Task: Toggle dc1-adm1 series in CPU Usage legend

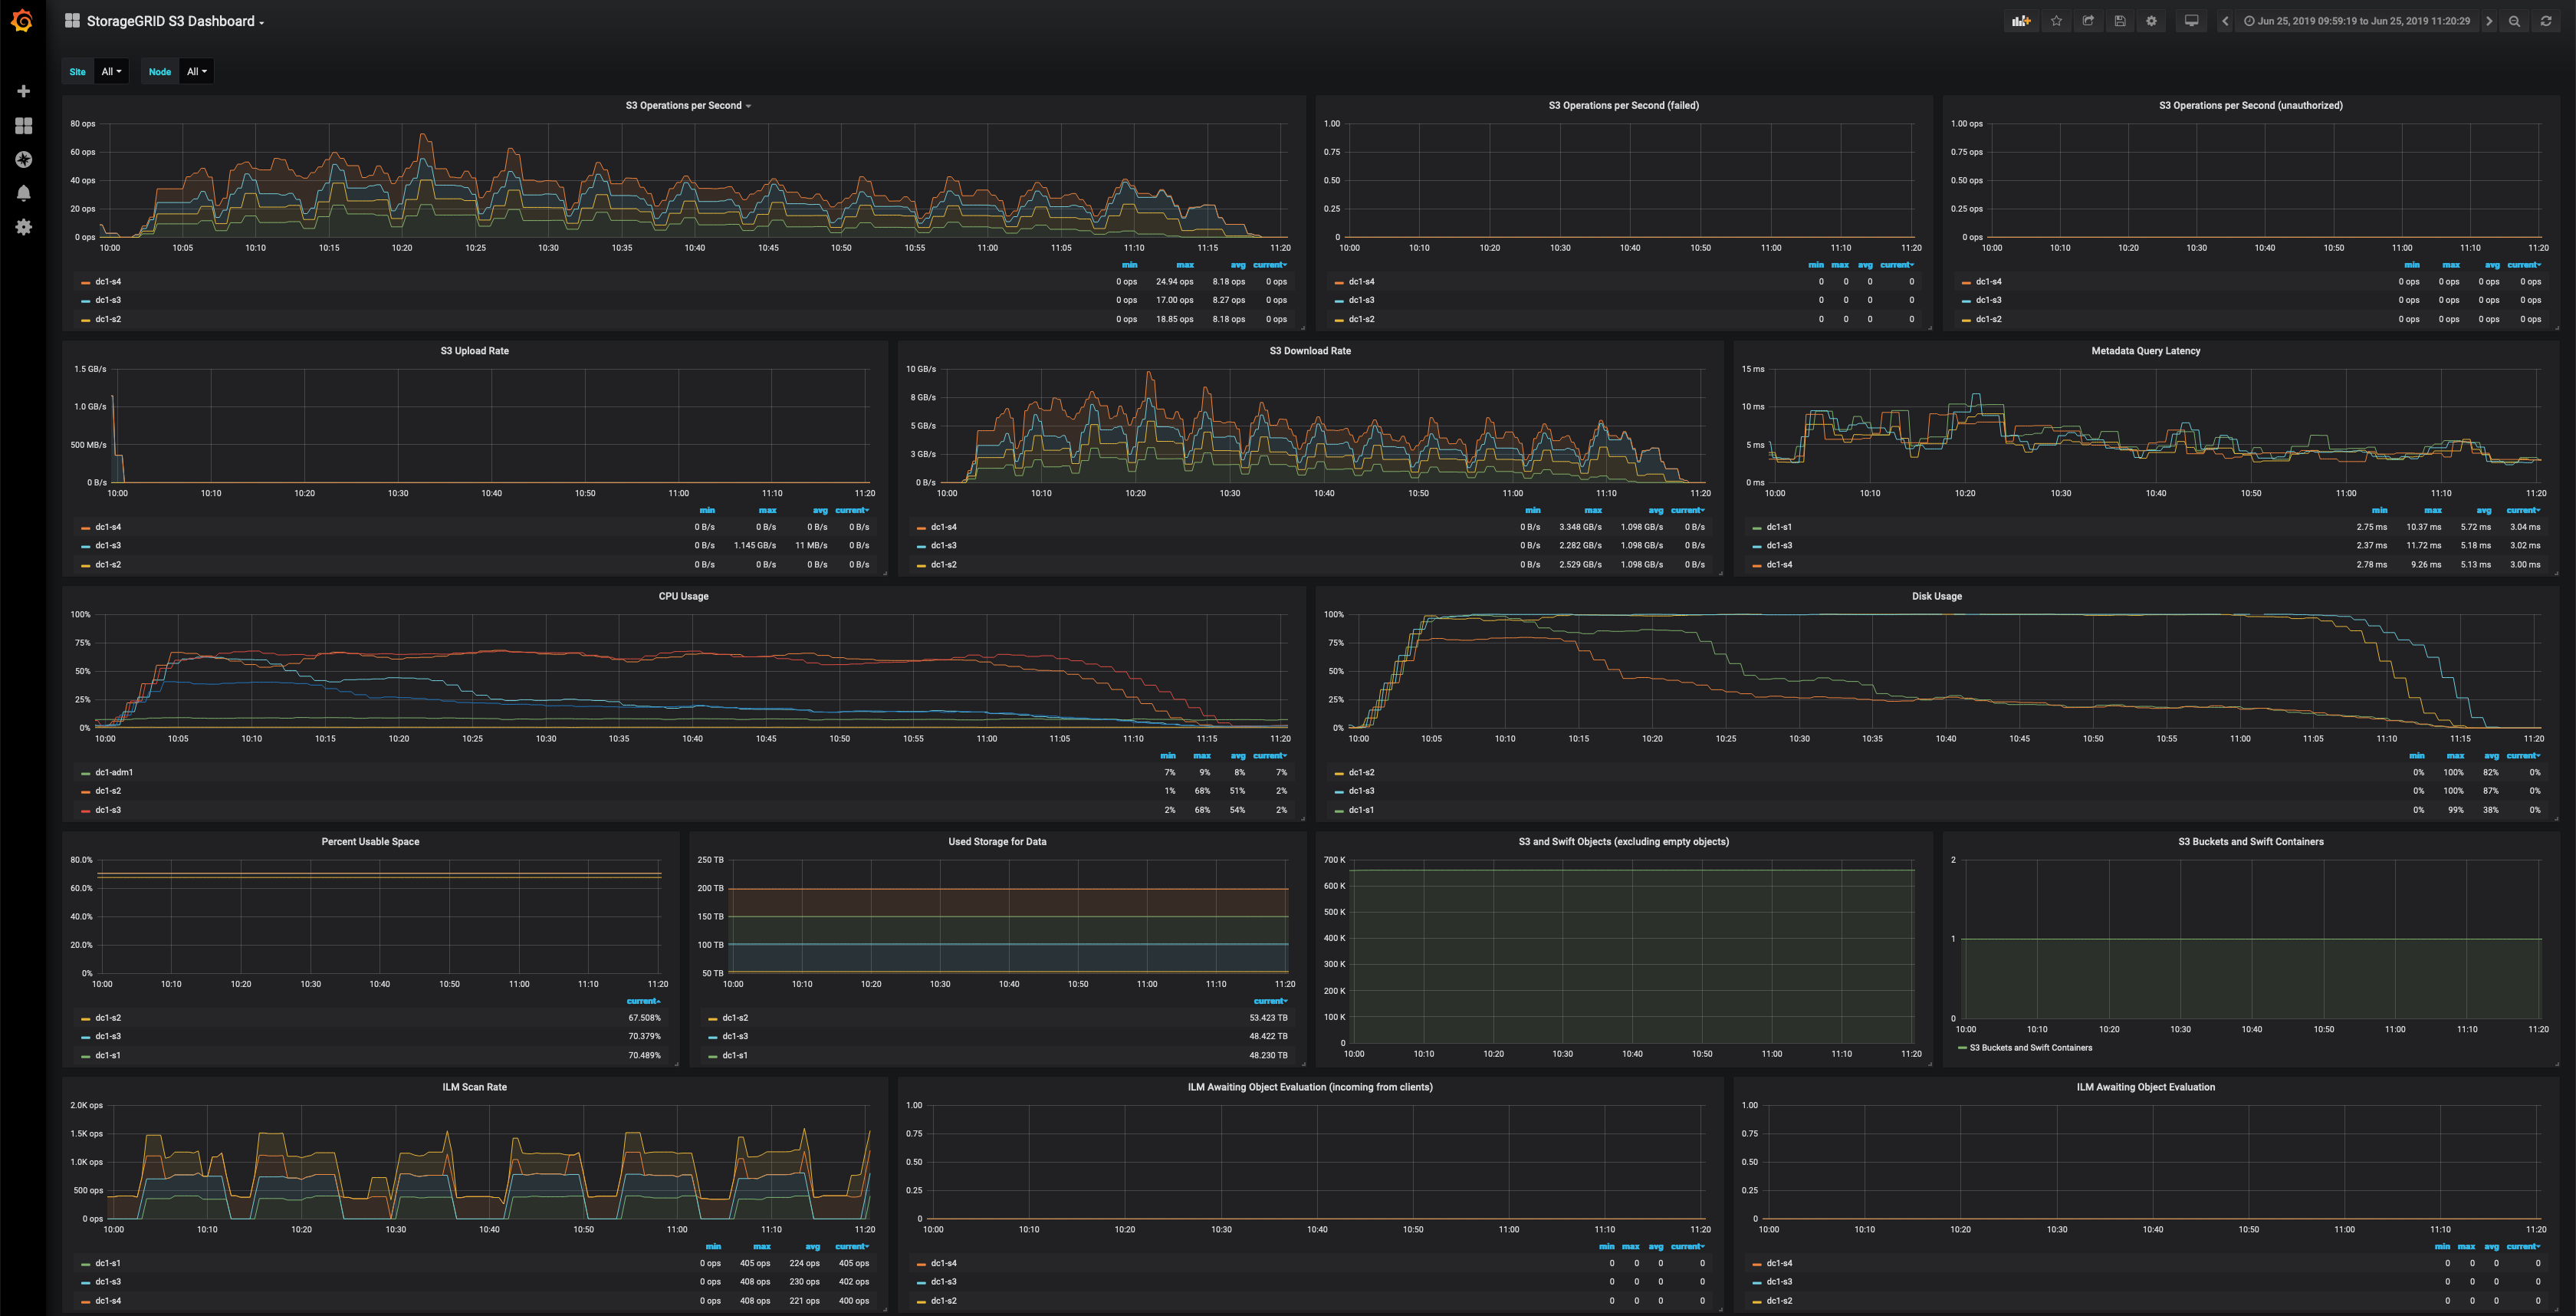Action: click(x=113, y=772)
